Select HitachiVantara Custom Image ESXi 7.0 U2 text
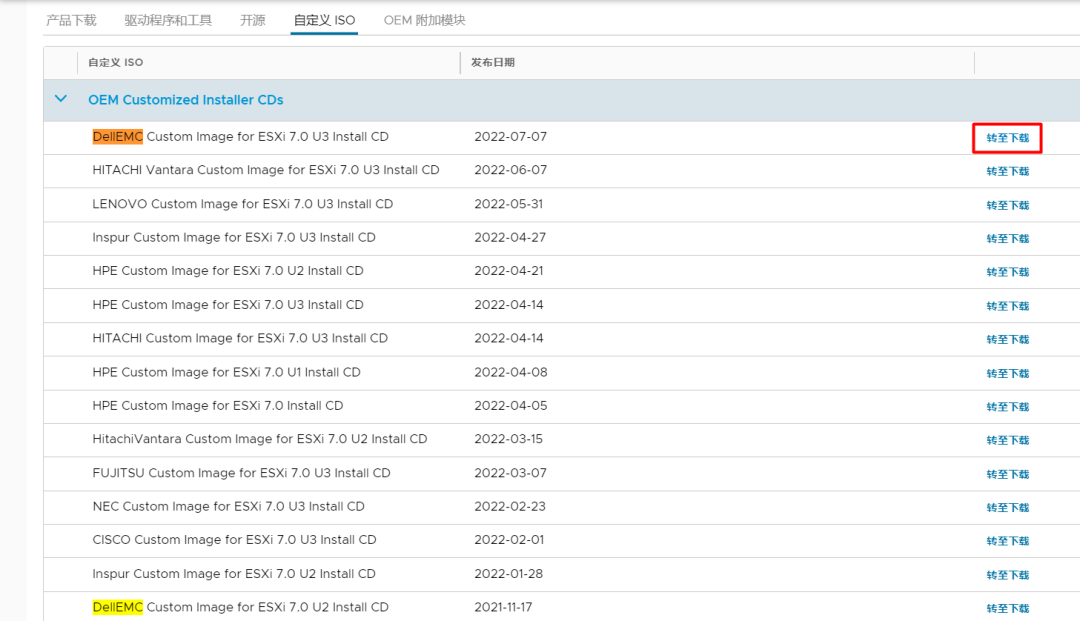The image size is (1080, 621). (260, 439)
